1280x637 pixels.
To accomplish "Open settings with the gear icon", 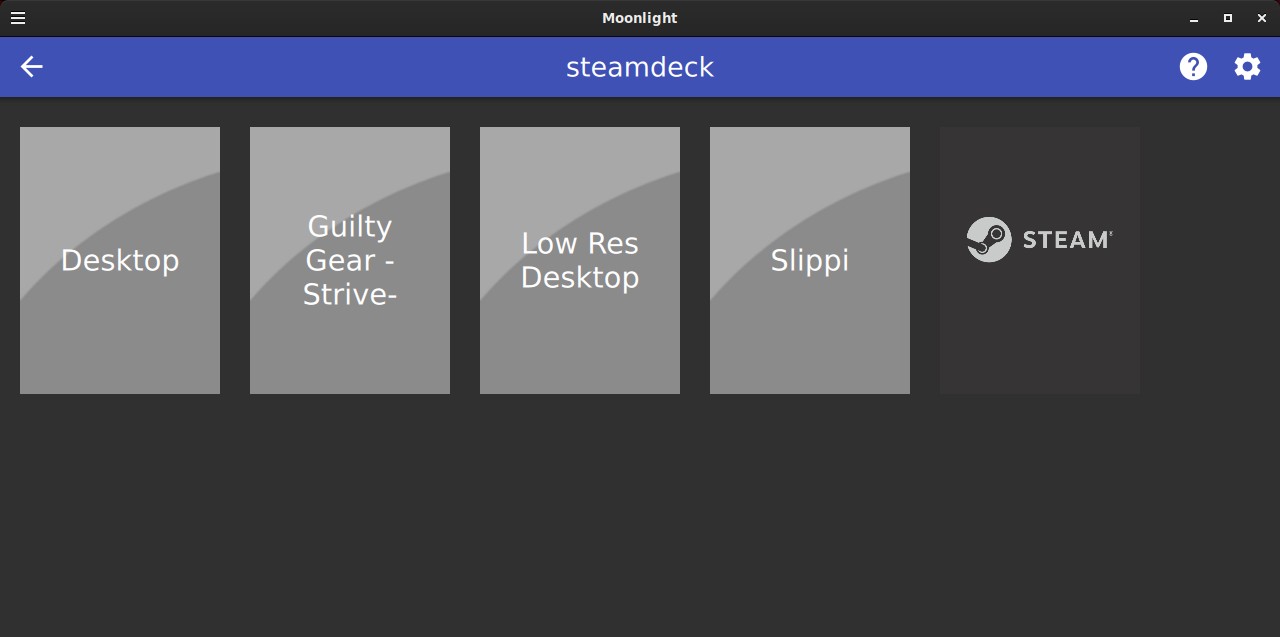I will 1247,67.
